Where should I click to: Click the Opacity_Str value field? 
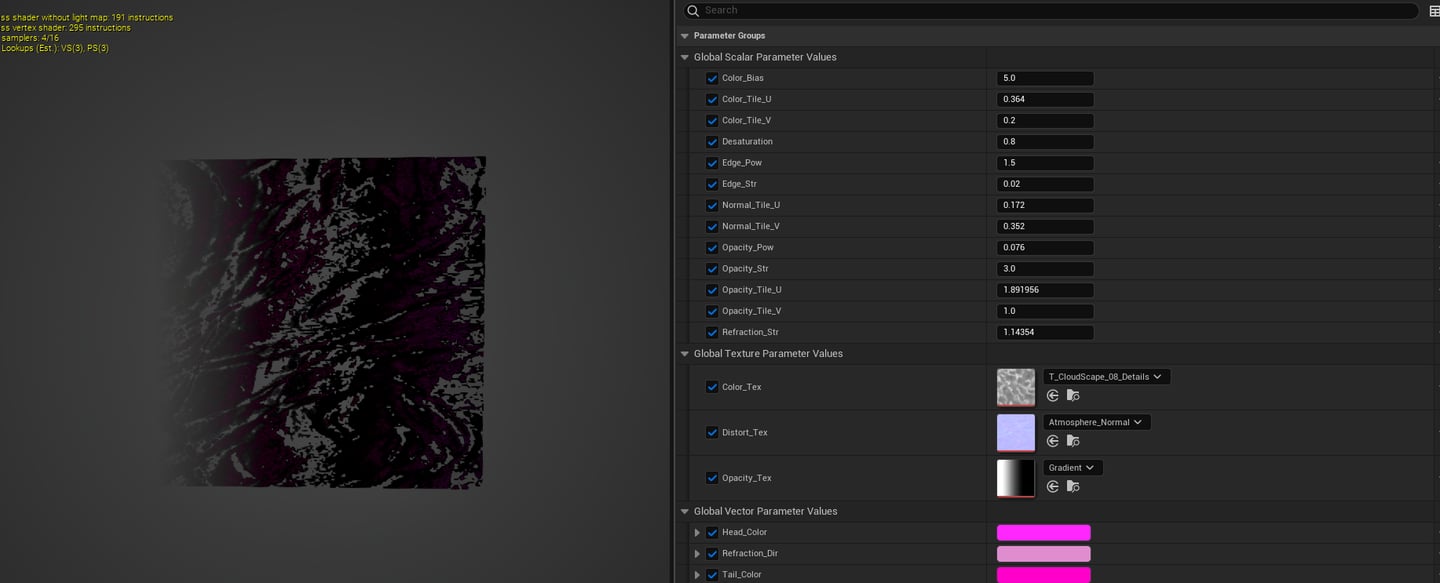pos(1044,269)
